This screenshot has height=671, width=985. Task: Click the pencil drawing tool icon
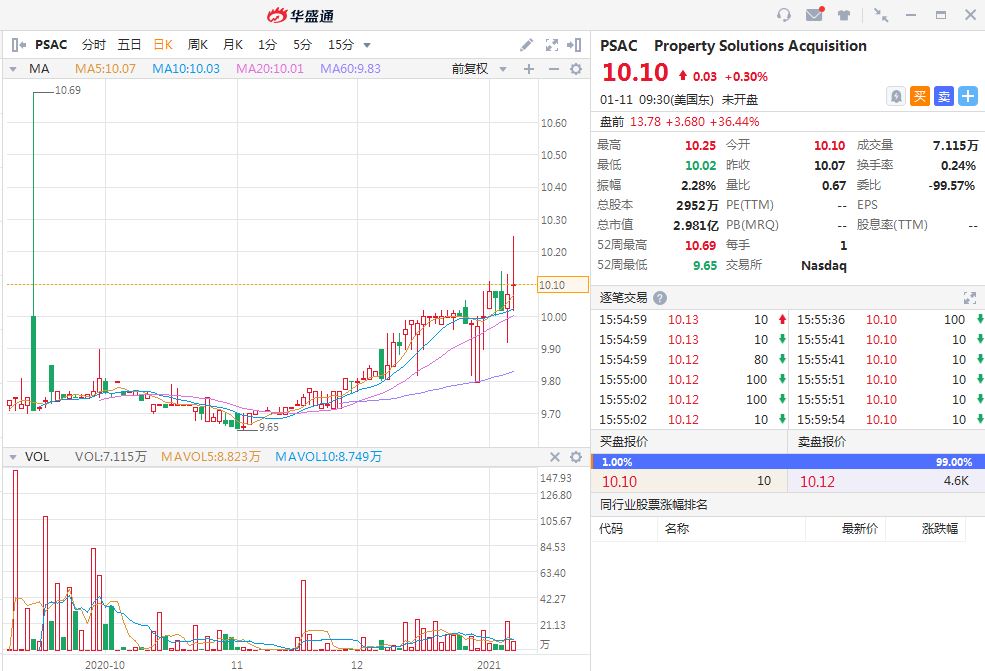coord(527,45)
